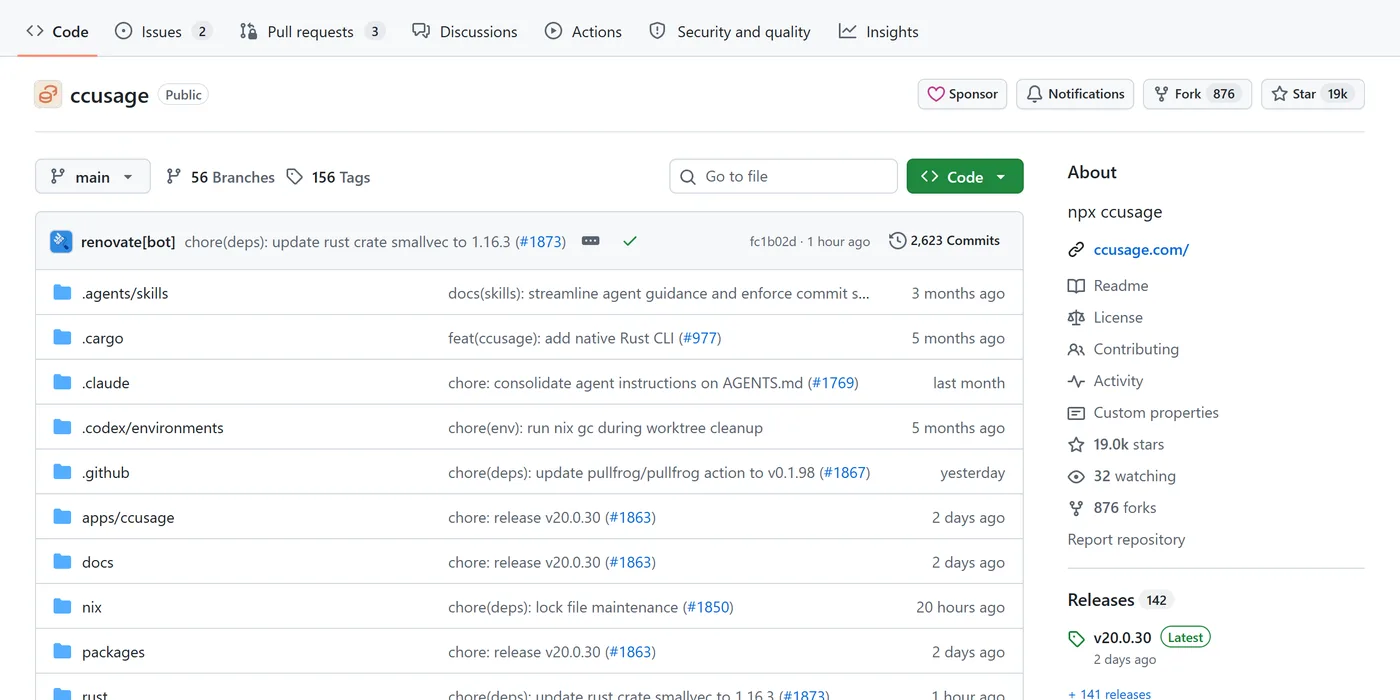This screenshot has width=1400, height=700.
Task: Open the .cargo folder
Action: point(103,338)
